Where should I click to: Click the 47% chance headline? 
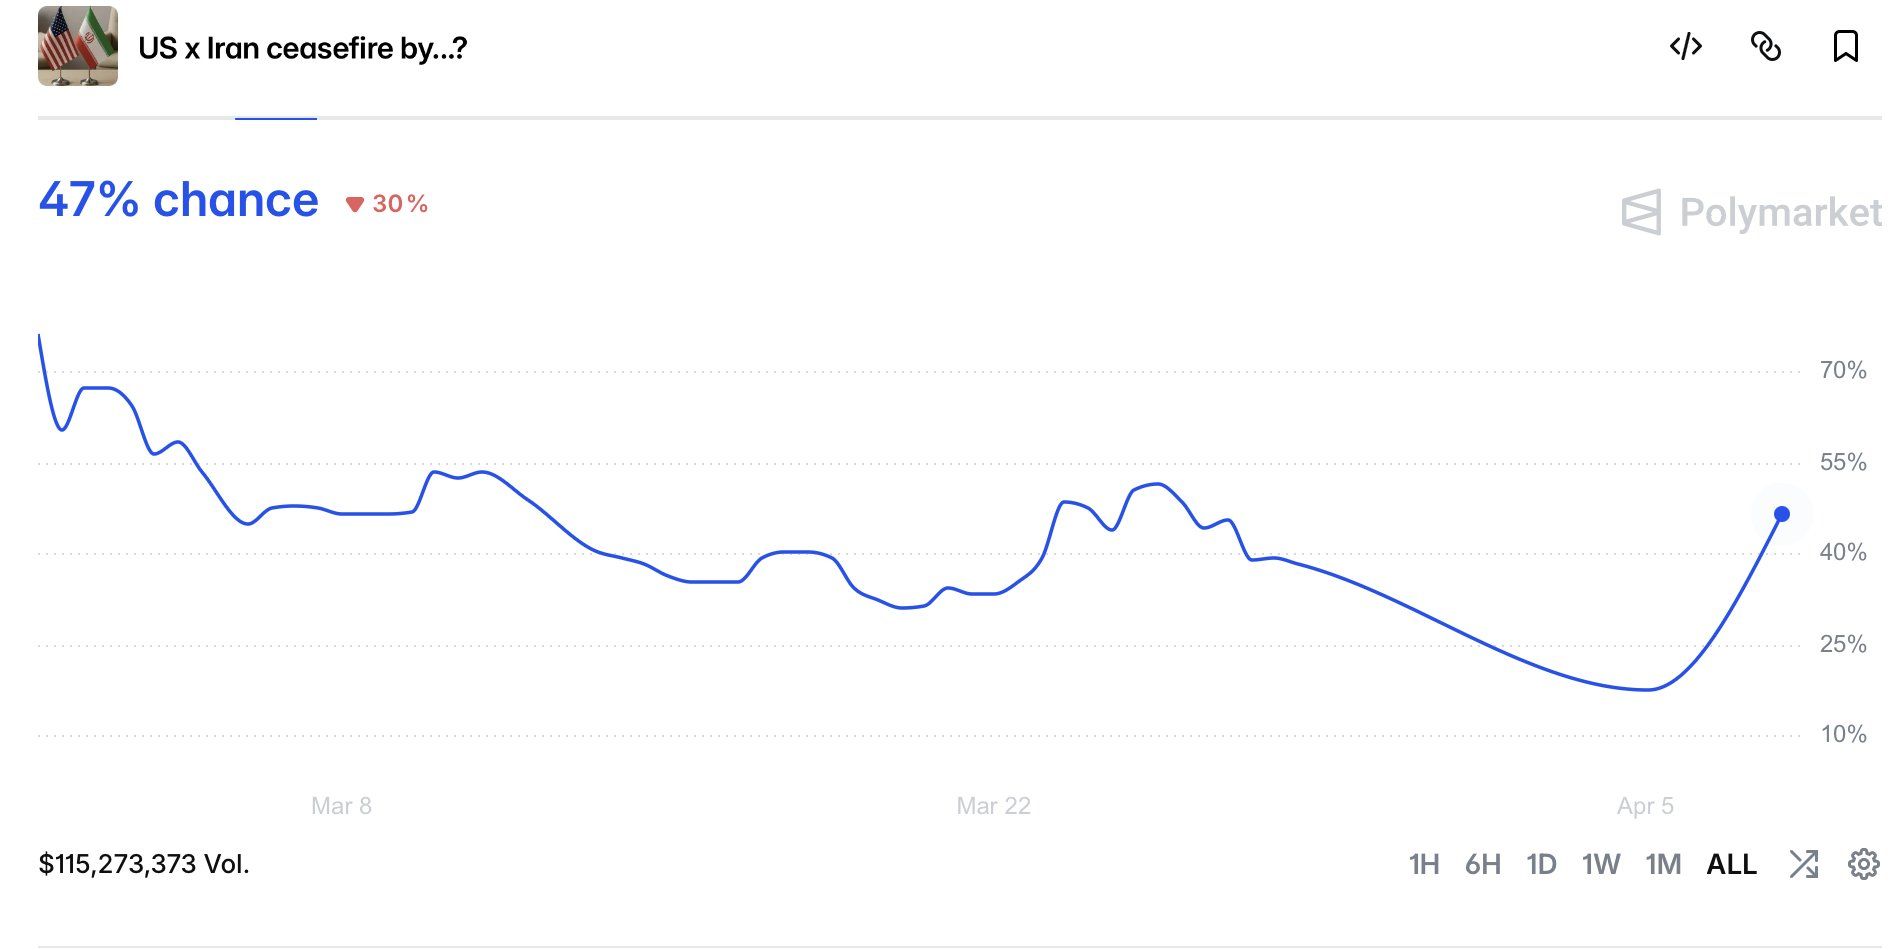click(x=179, y=200)
